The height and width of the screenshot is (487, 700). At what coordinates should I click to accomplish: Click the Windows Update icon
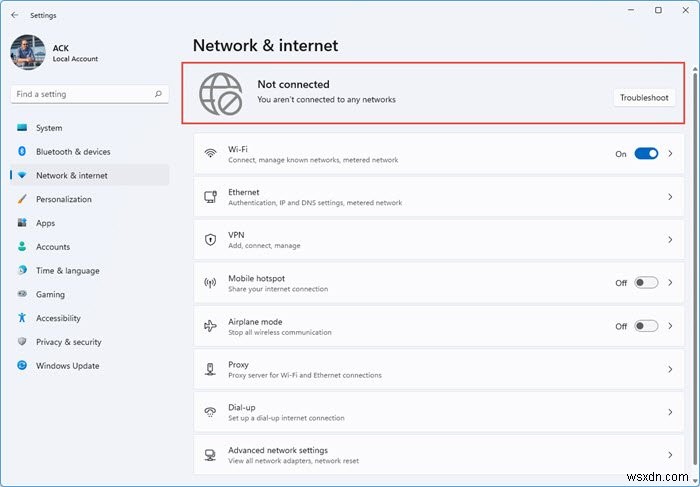(21, 366)
